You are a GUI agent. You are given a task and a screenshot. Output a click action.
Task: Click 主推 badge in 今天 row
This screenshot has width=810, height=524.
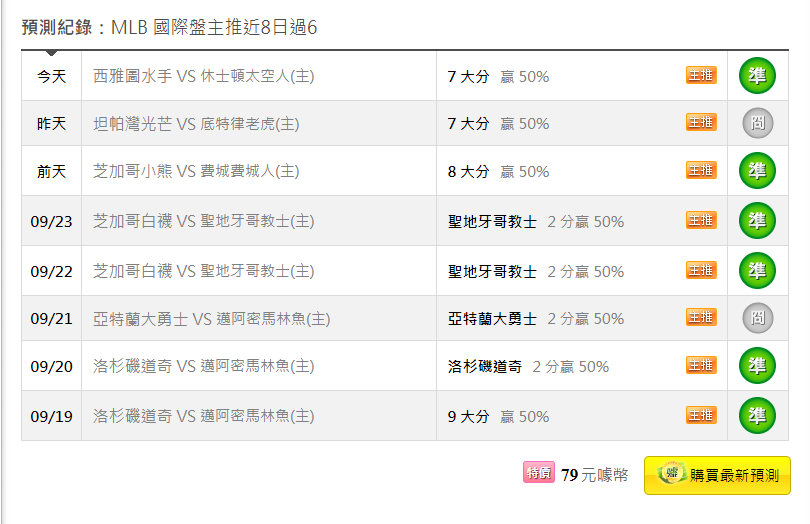(701, 75)
